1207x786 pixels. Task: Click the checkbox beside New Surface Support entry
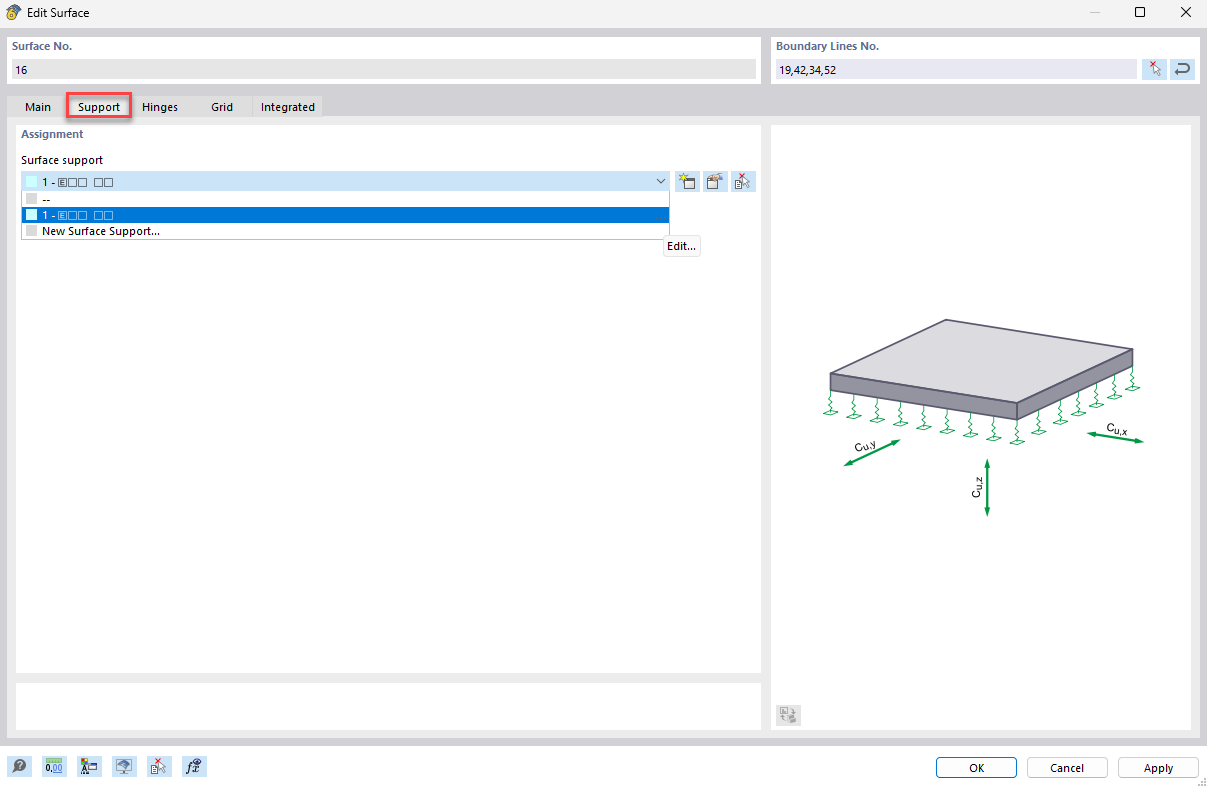(31, 230)
